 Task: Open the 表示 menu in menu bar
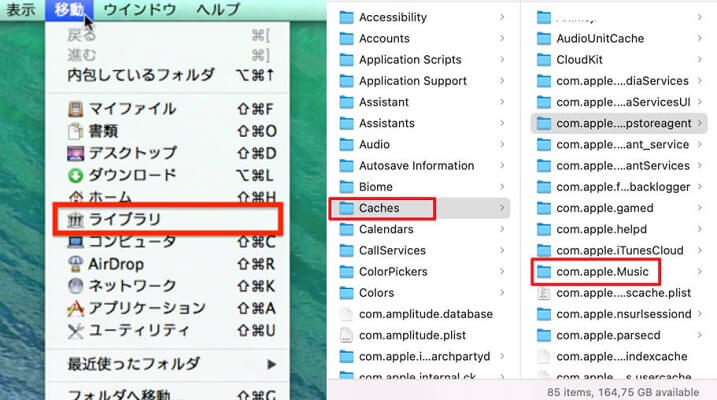pos(21,10)
